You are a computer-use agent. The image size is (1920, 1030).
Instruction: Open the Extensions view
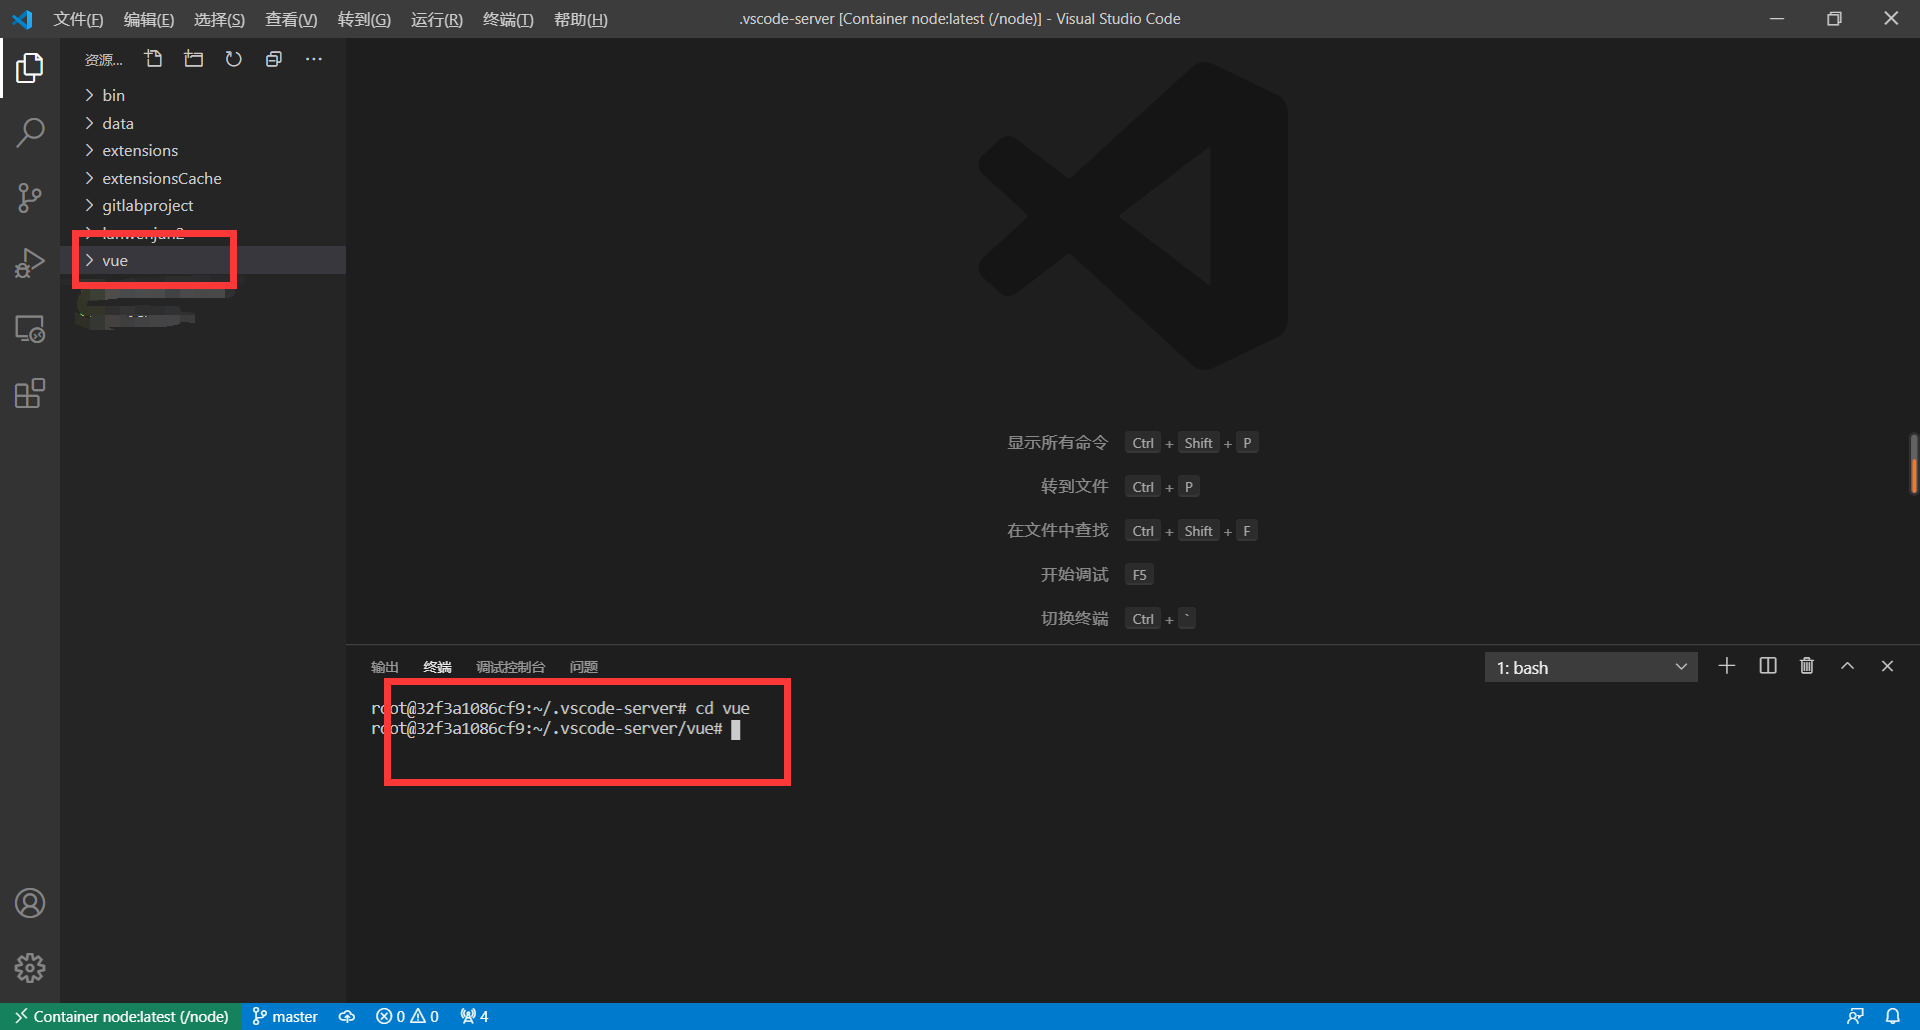point(30,393)
